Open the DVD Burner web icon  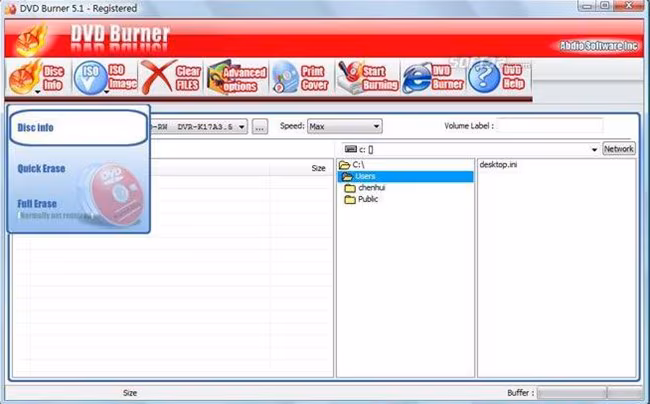click(x=417, y=78)
